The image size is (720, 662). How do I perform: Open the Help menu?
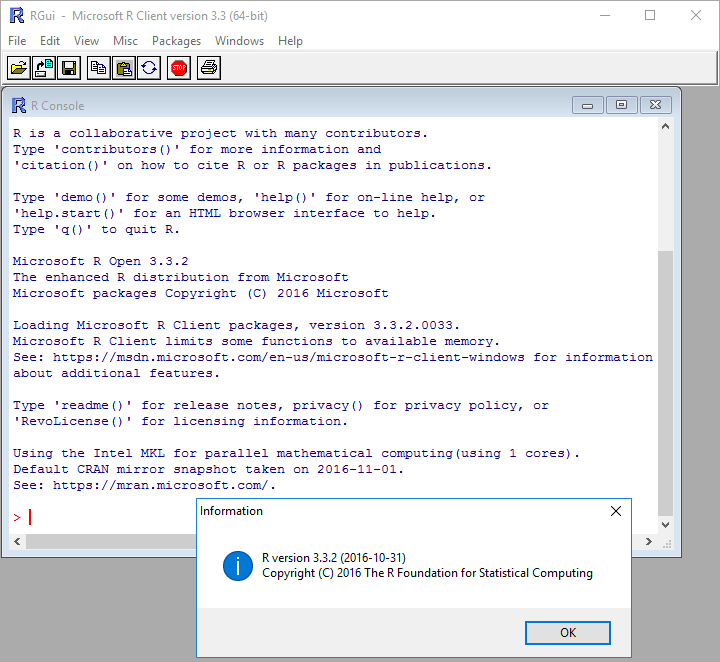tap(290, 41)
